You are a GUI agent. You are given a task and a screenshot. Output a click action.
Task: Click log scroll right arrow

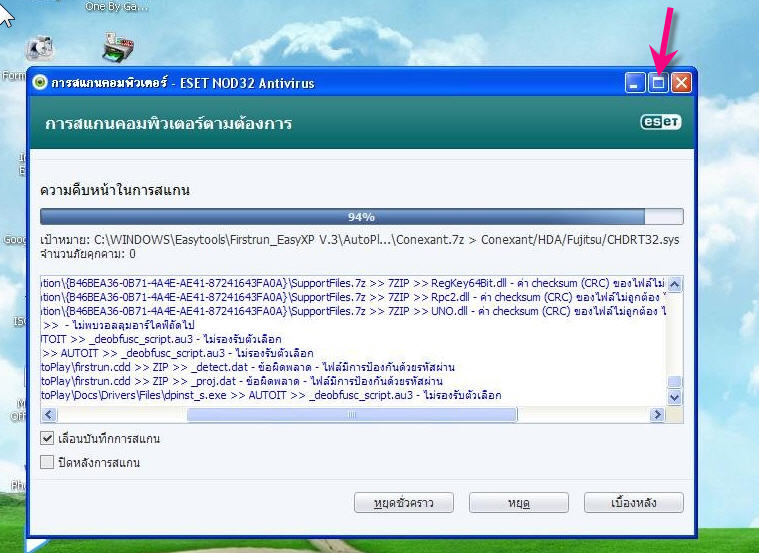coord(657,415)
